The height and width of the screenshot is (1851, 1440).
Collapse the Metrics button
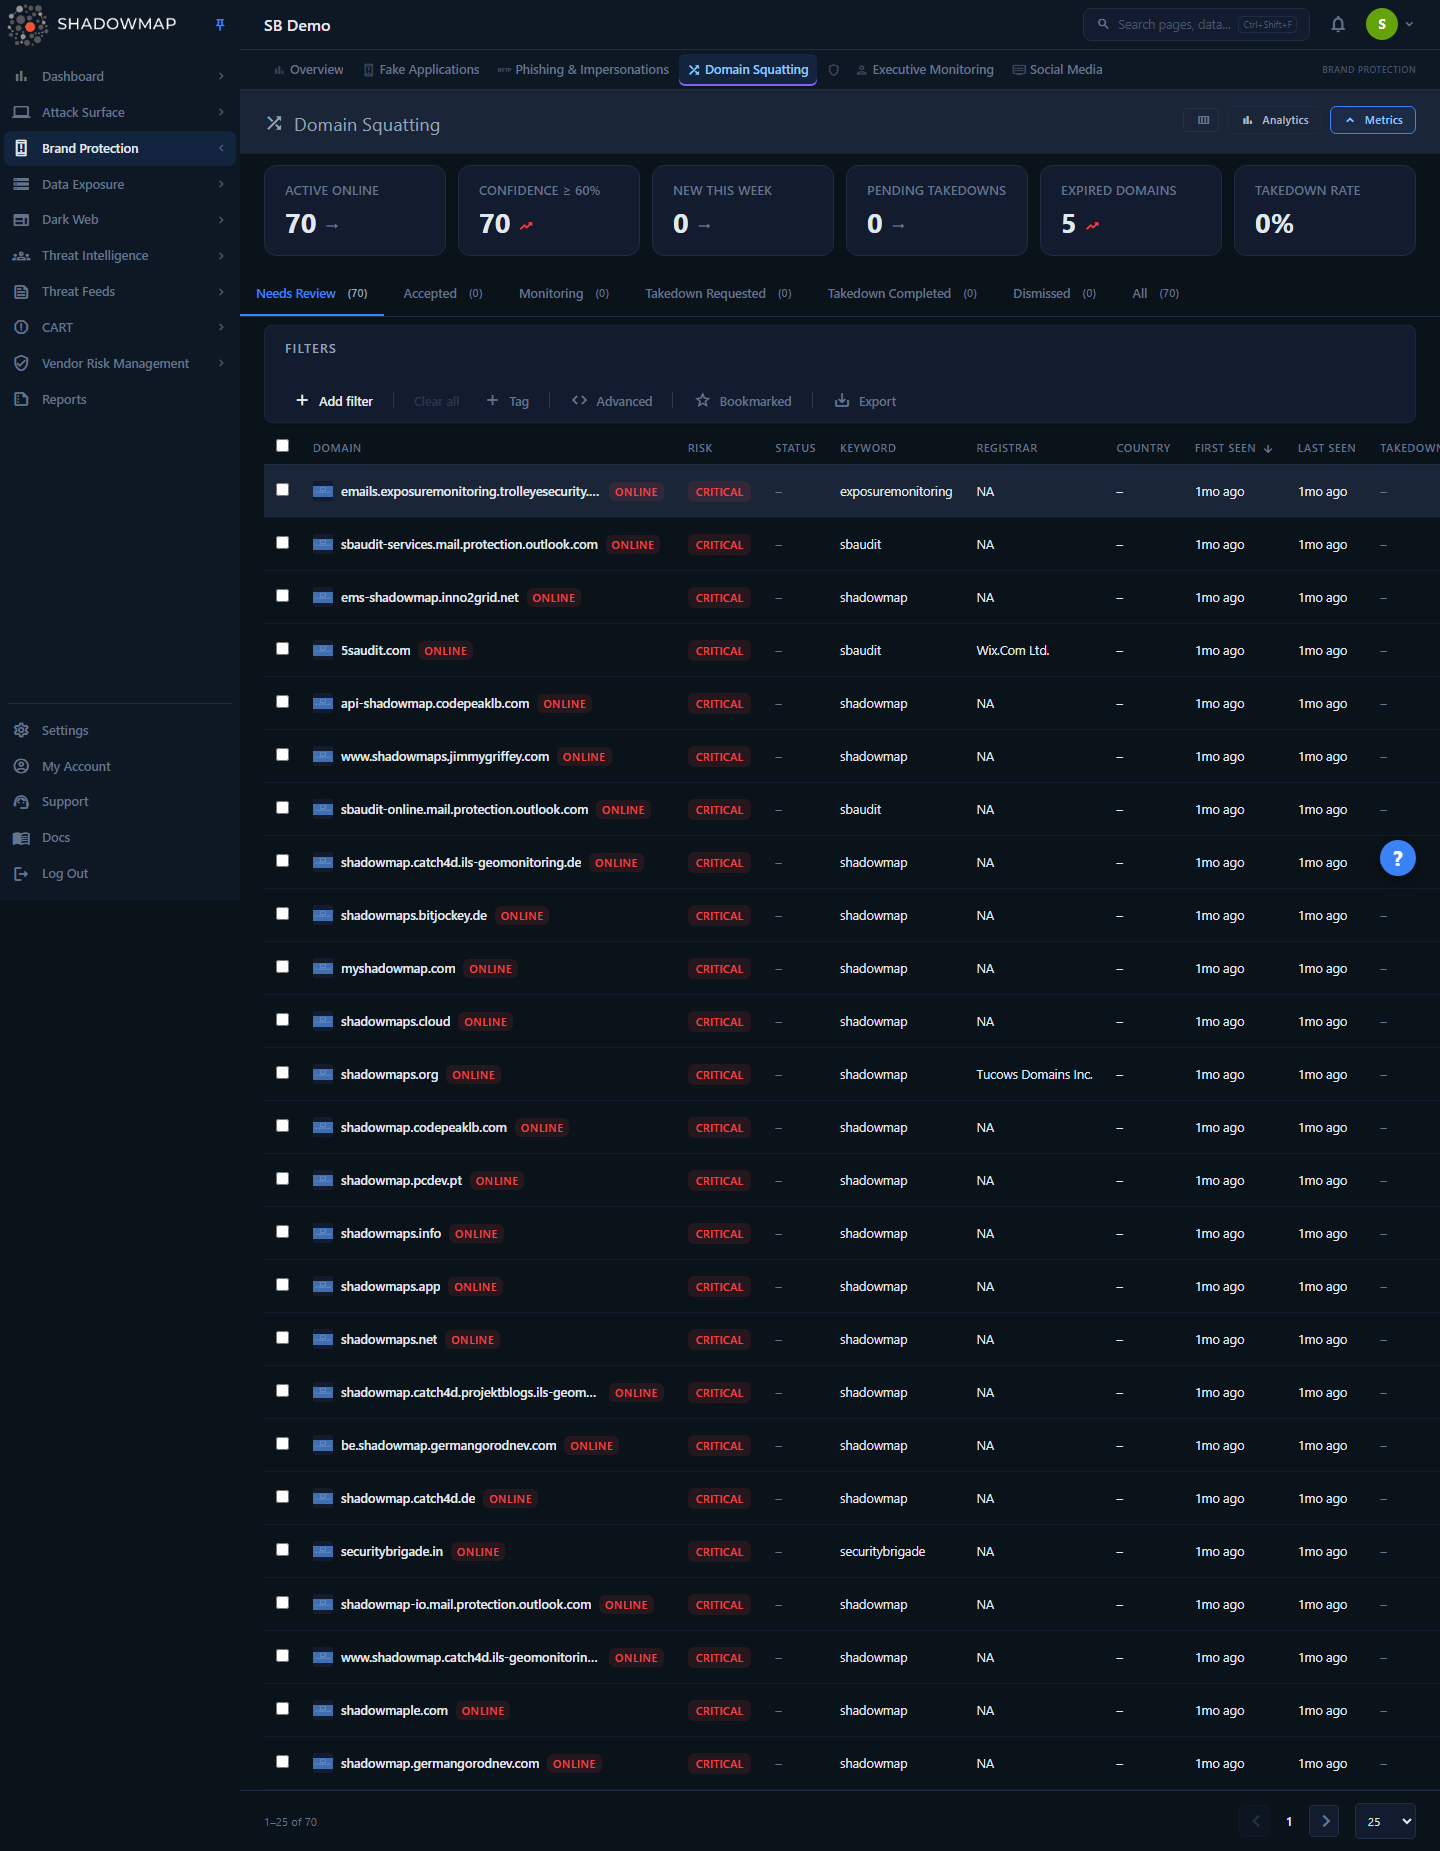(x=1373, y=120)
